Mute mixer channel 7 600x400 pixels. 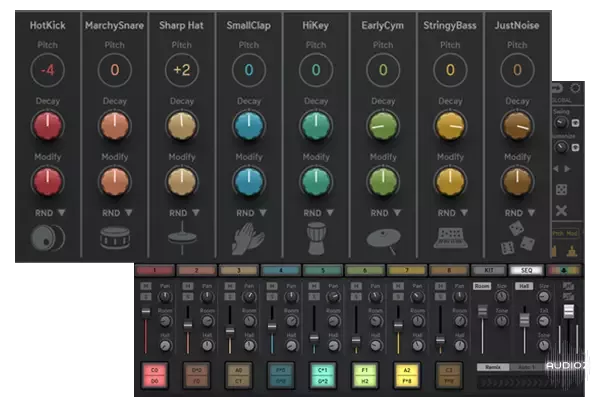point(398,286)
